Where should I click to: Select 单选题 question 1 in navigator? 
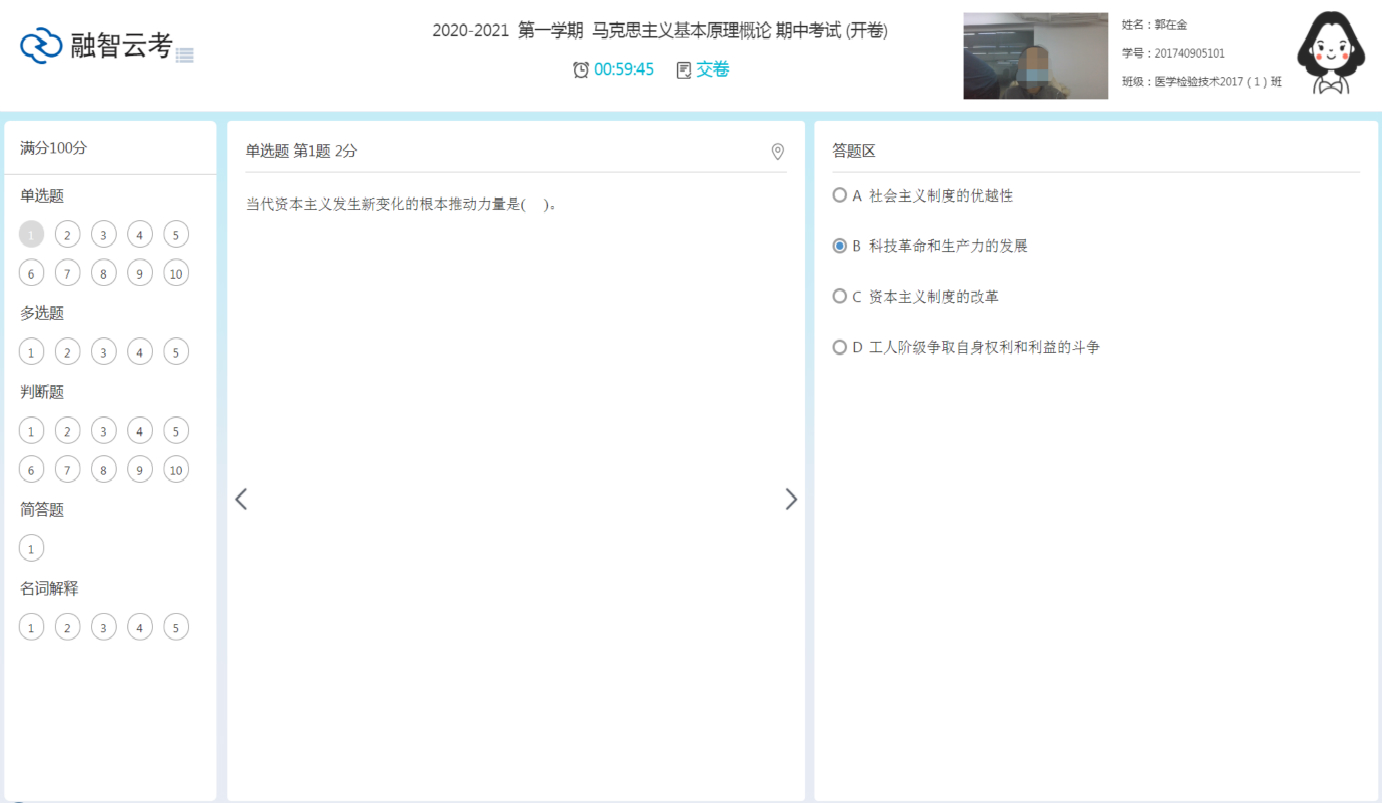tap(31, 235)
